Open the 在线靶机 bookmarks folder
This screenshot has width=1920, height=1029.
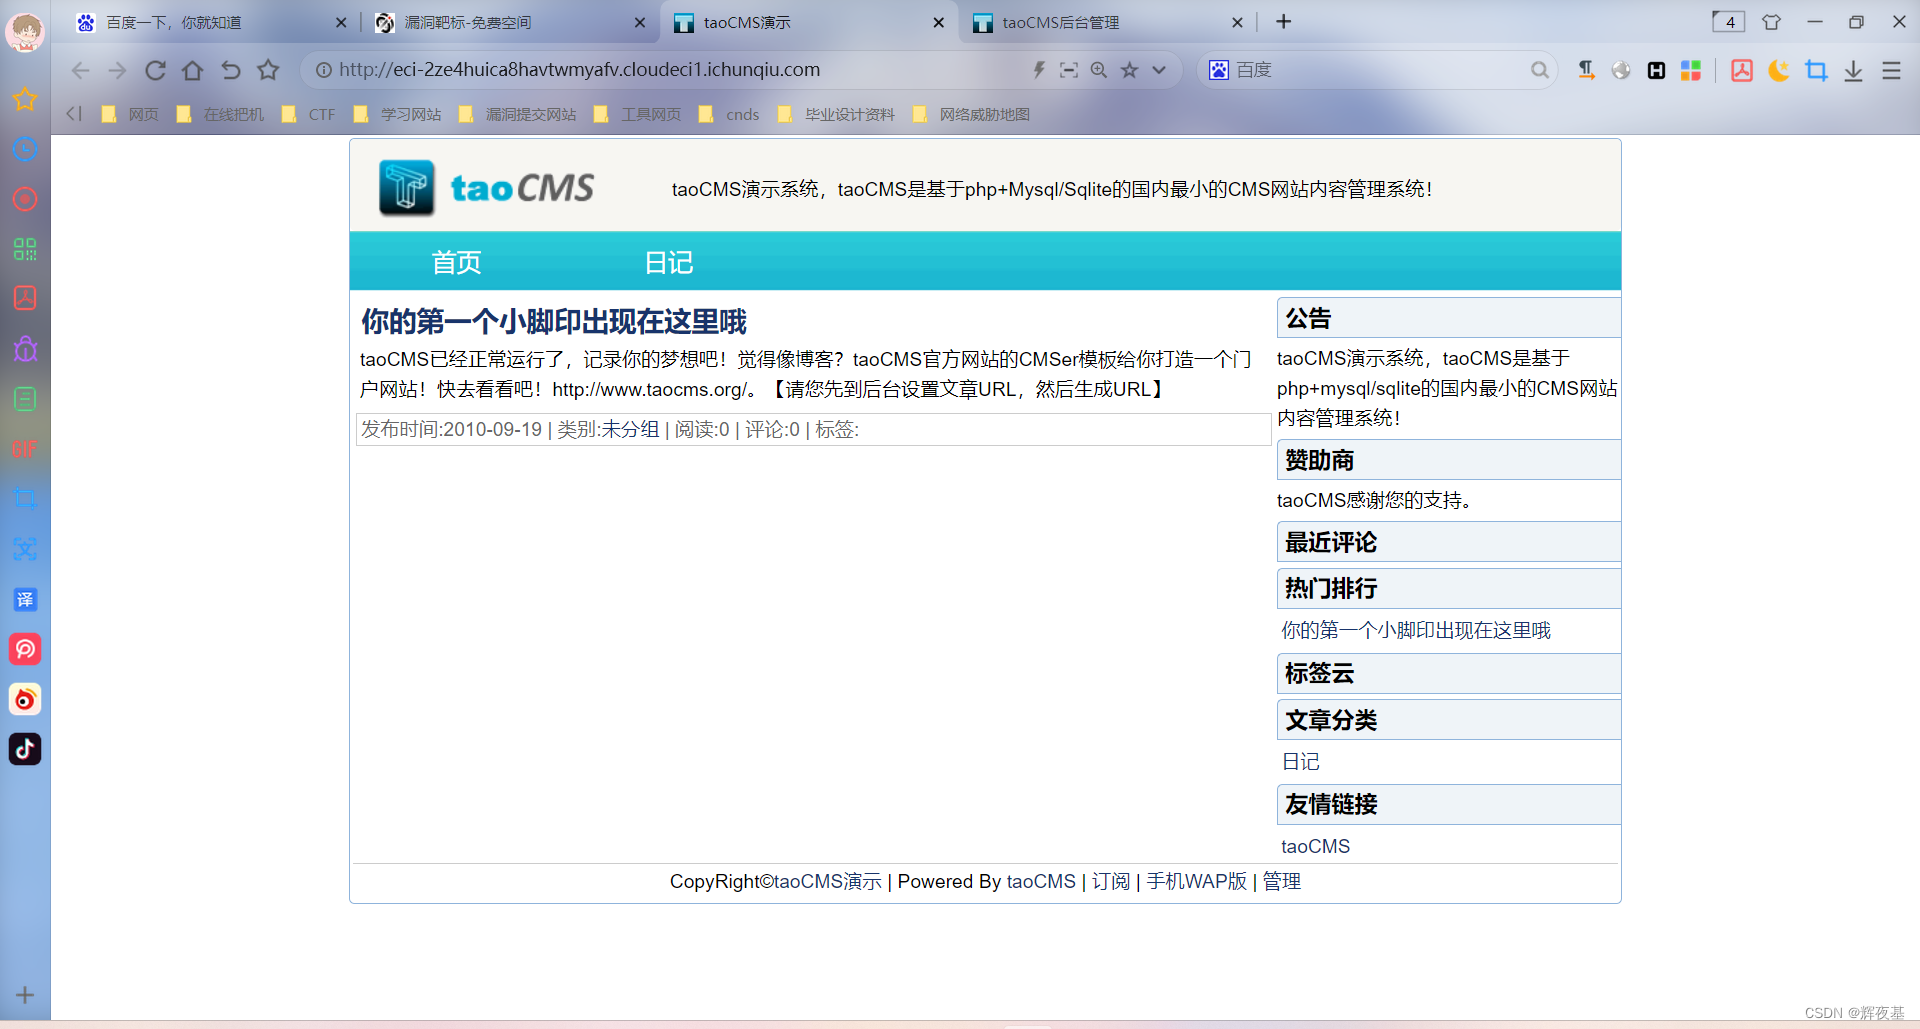click(220, 115)
